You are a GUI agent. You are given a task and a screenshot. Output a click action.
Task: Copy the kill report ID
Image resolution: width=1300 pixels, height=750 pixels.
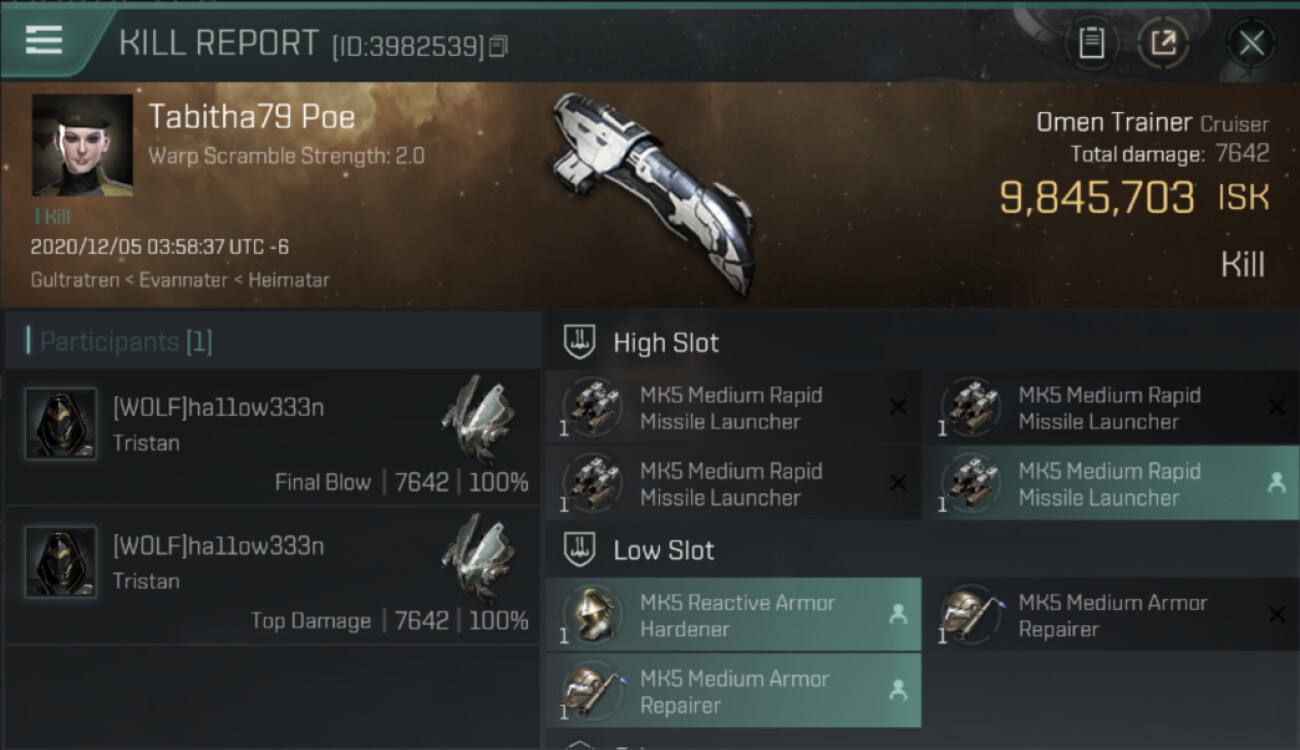tap(498, 46)
